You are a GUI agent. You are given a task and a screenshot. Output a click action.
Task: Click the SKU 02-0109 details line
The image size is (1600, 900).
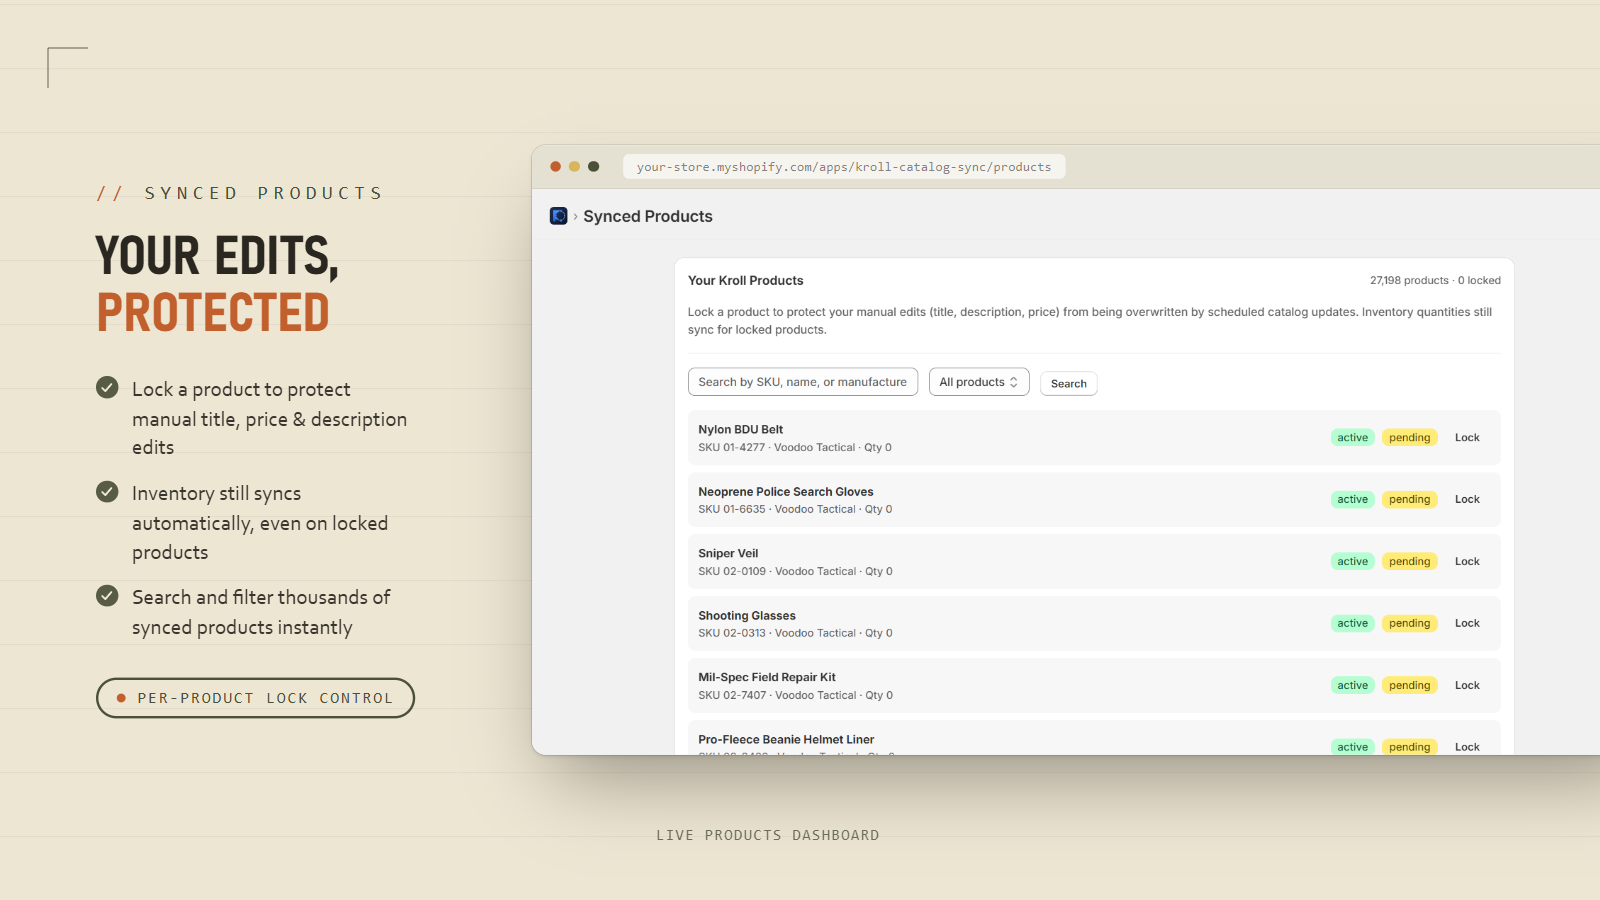click(x=795, y=572)
